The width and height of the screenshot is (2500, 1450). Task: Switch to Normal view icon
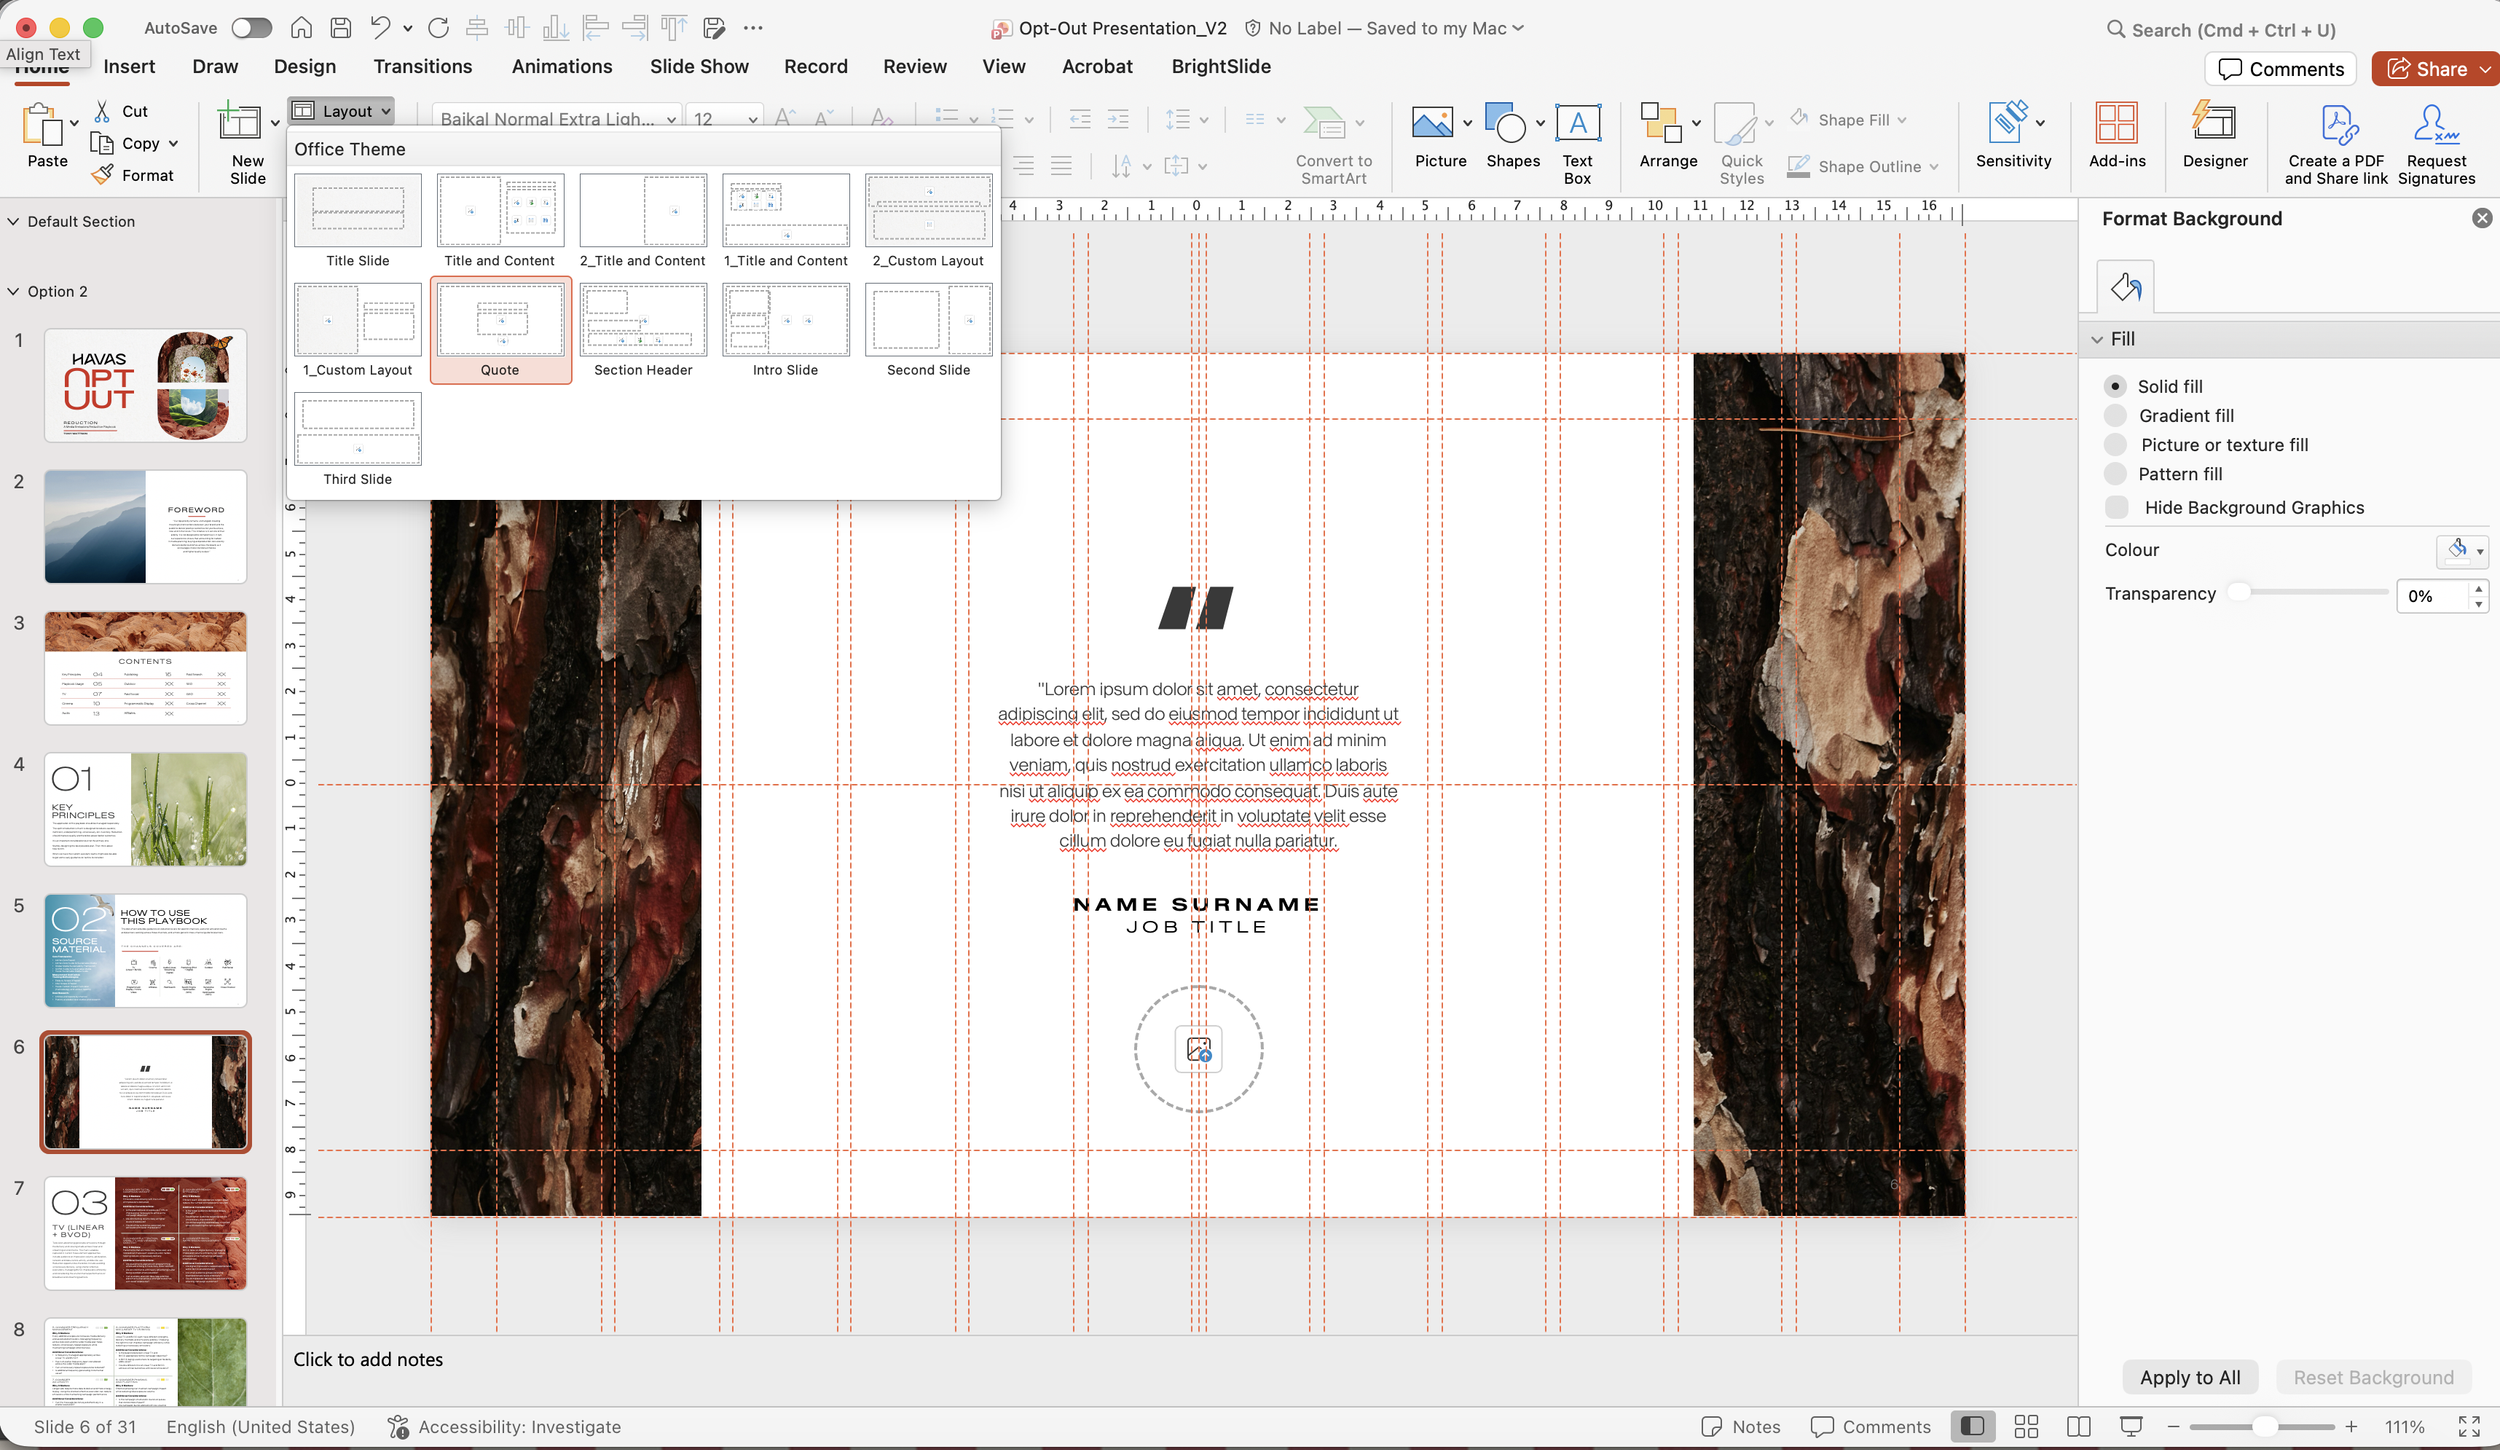pos(1972,1426)
